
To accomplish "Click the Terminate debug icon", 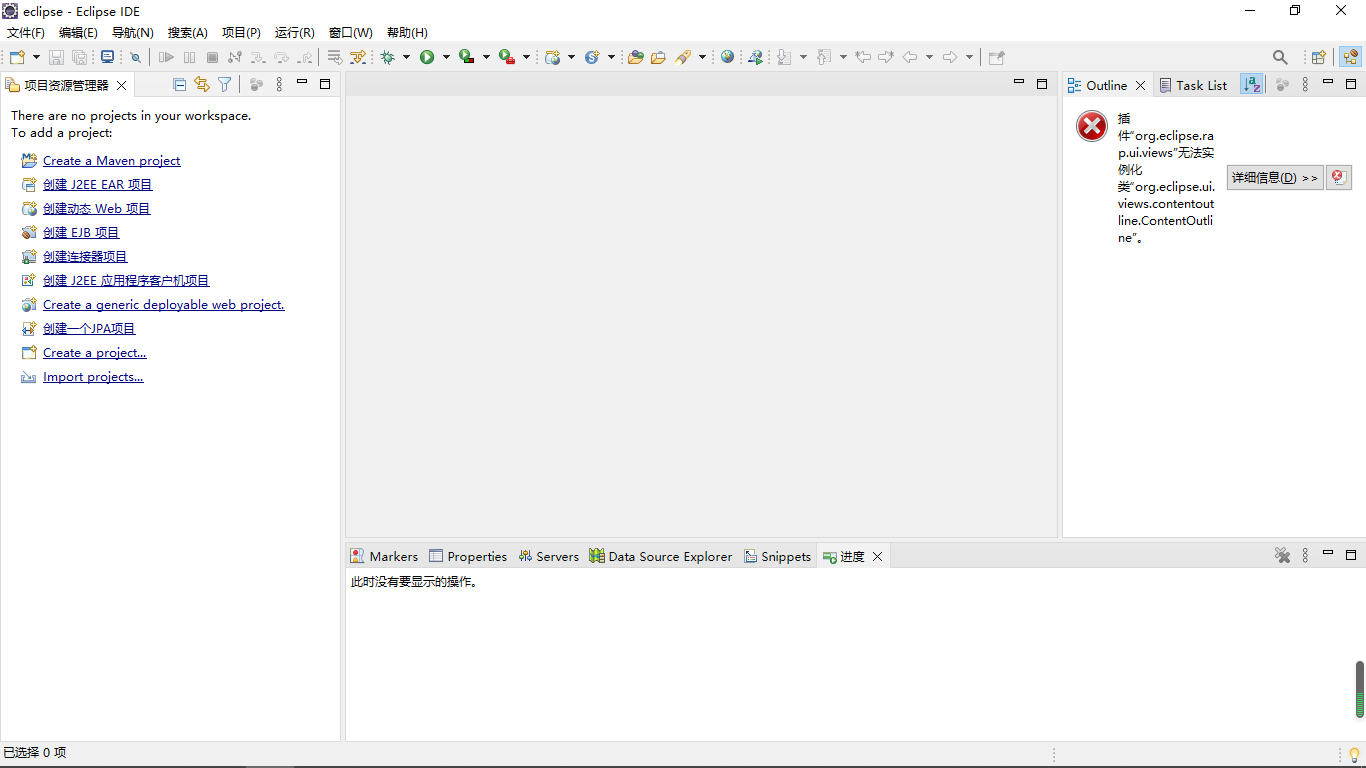I will pyautogui.click(x=212, y=57).
